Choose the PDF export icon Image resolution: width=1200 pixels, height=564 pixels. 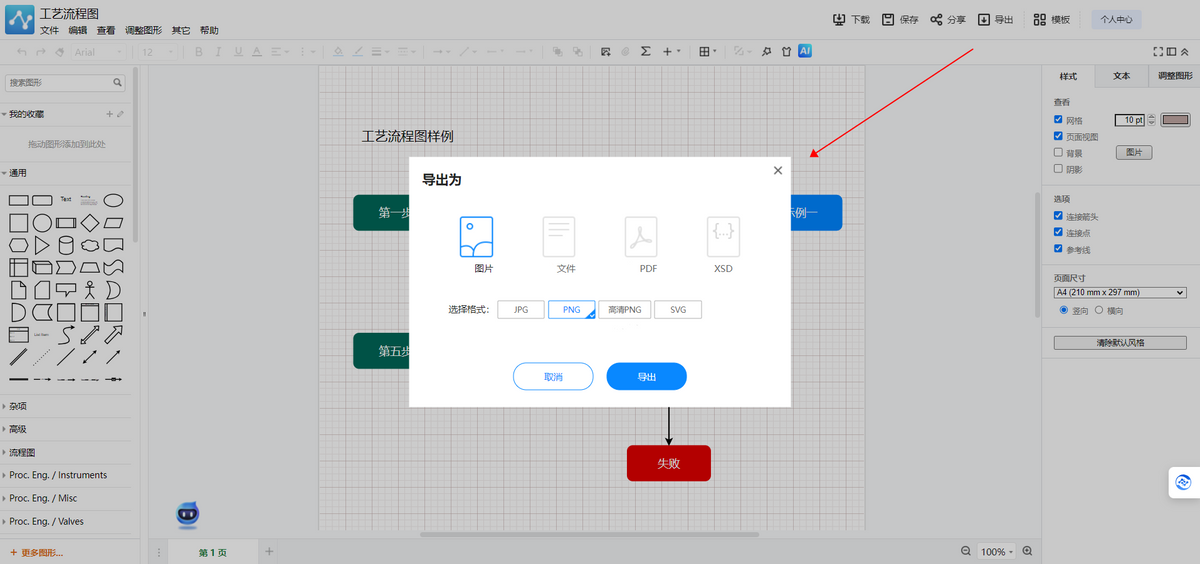(641, 237)
